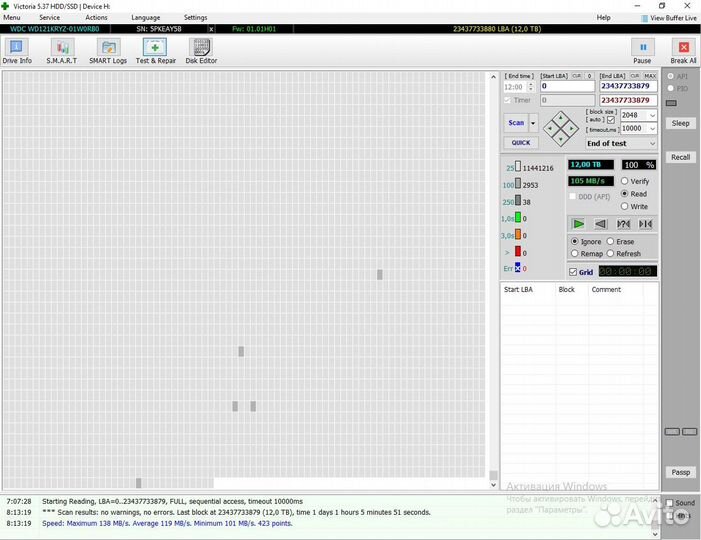
Task: Select the Verify scan mode
Action: [x=626, y=181]
